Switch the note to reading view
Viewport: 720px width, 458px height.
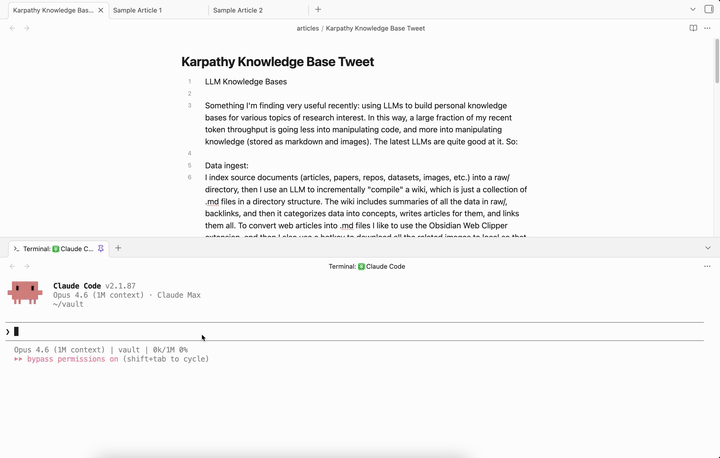point(693,28)
